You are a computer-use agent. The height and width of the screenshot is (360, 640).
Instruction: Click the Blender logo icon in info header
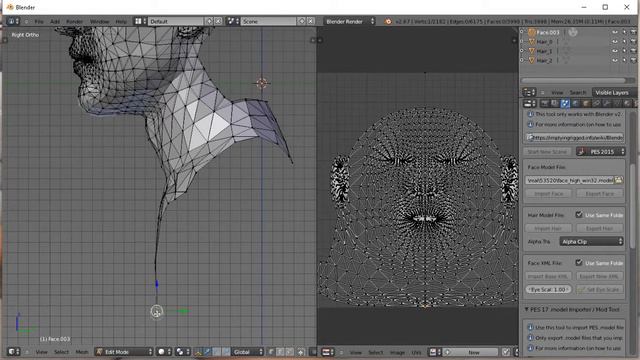[388, 21]
